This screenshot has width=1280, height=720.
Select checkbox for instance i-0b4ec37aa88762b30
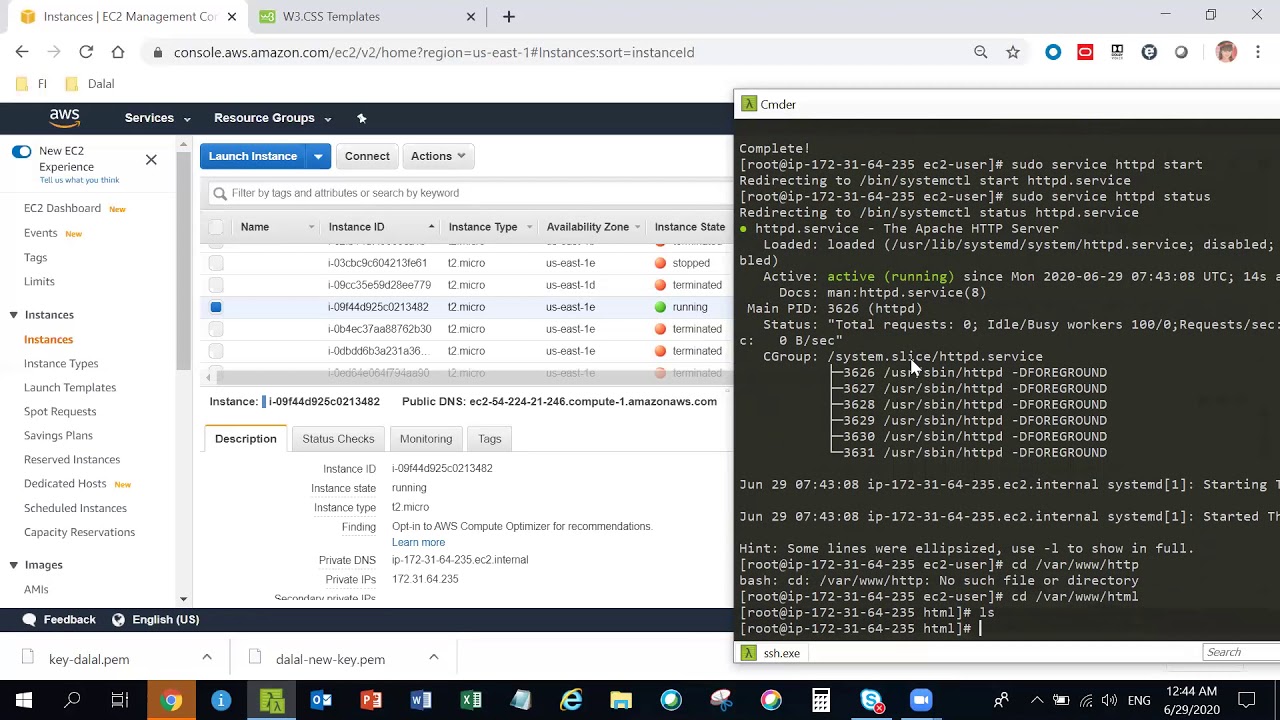pyautogui.click(x=216, y=329)
